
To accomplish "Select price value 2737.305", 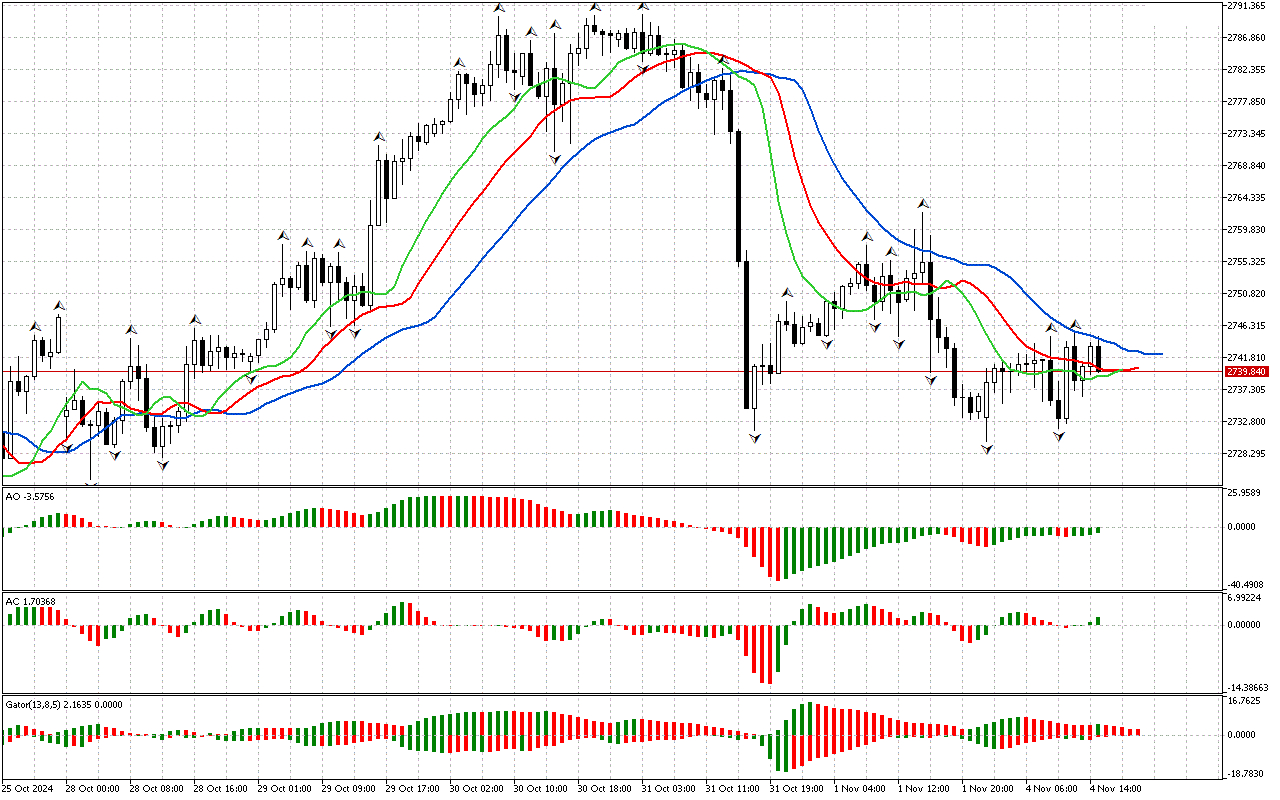I will coord(1245,390).
